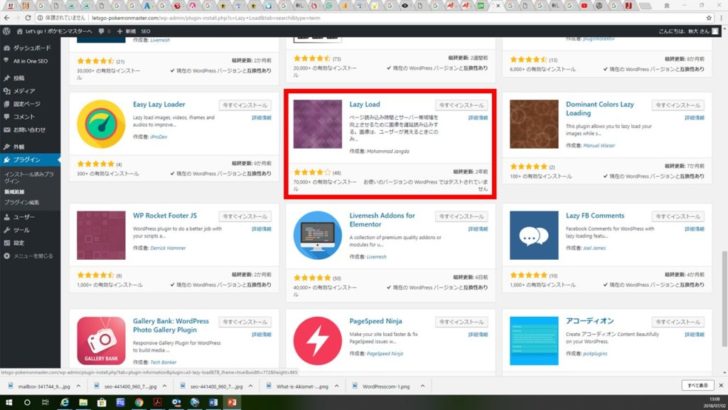Expand options for WordPresscom-1.png download

click(422, 386)
